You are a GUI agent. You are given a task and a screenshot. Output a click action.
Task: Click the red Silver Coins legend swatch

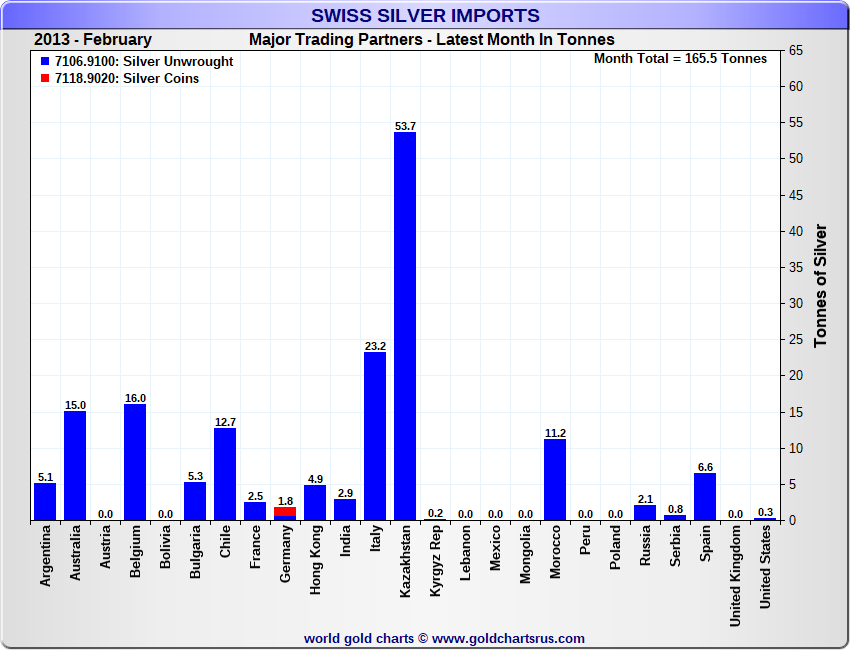pyautogui.click(x=44, y=79)
